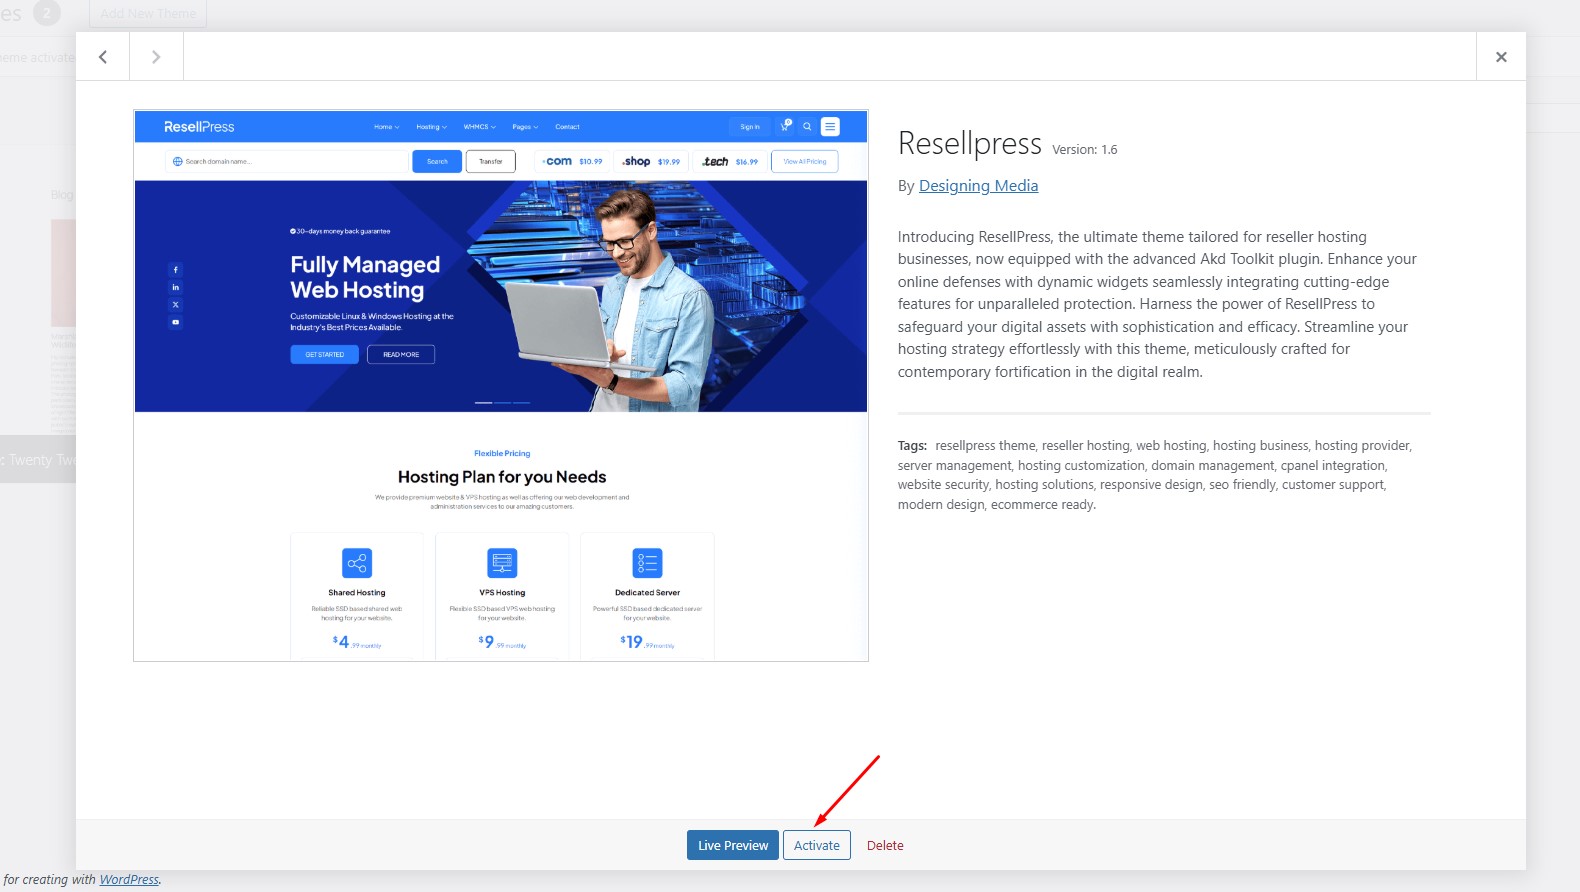This screenshot has height=892, width=1580.
Task: Click Contact in the preview navigation
Action: point(567,127)
